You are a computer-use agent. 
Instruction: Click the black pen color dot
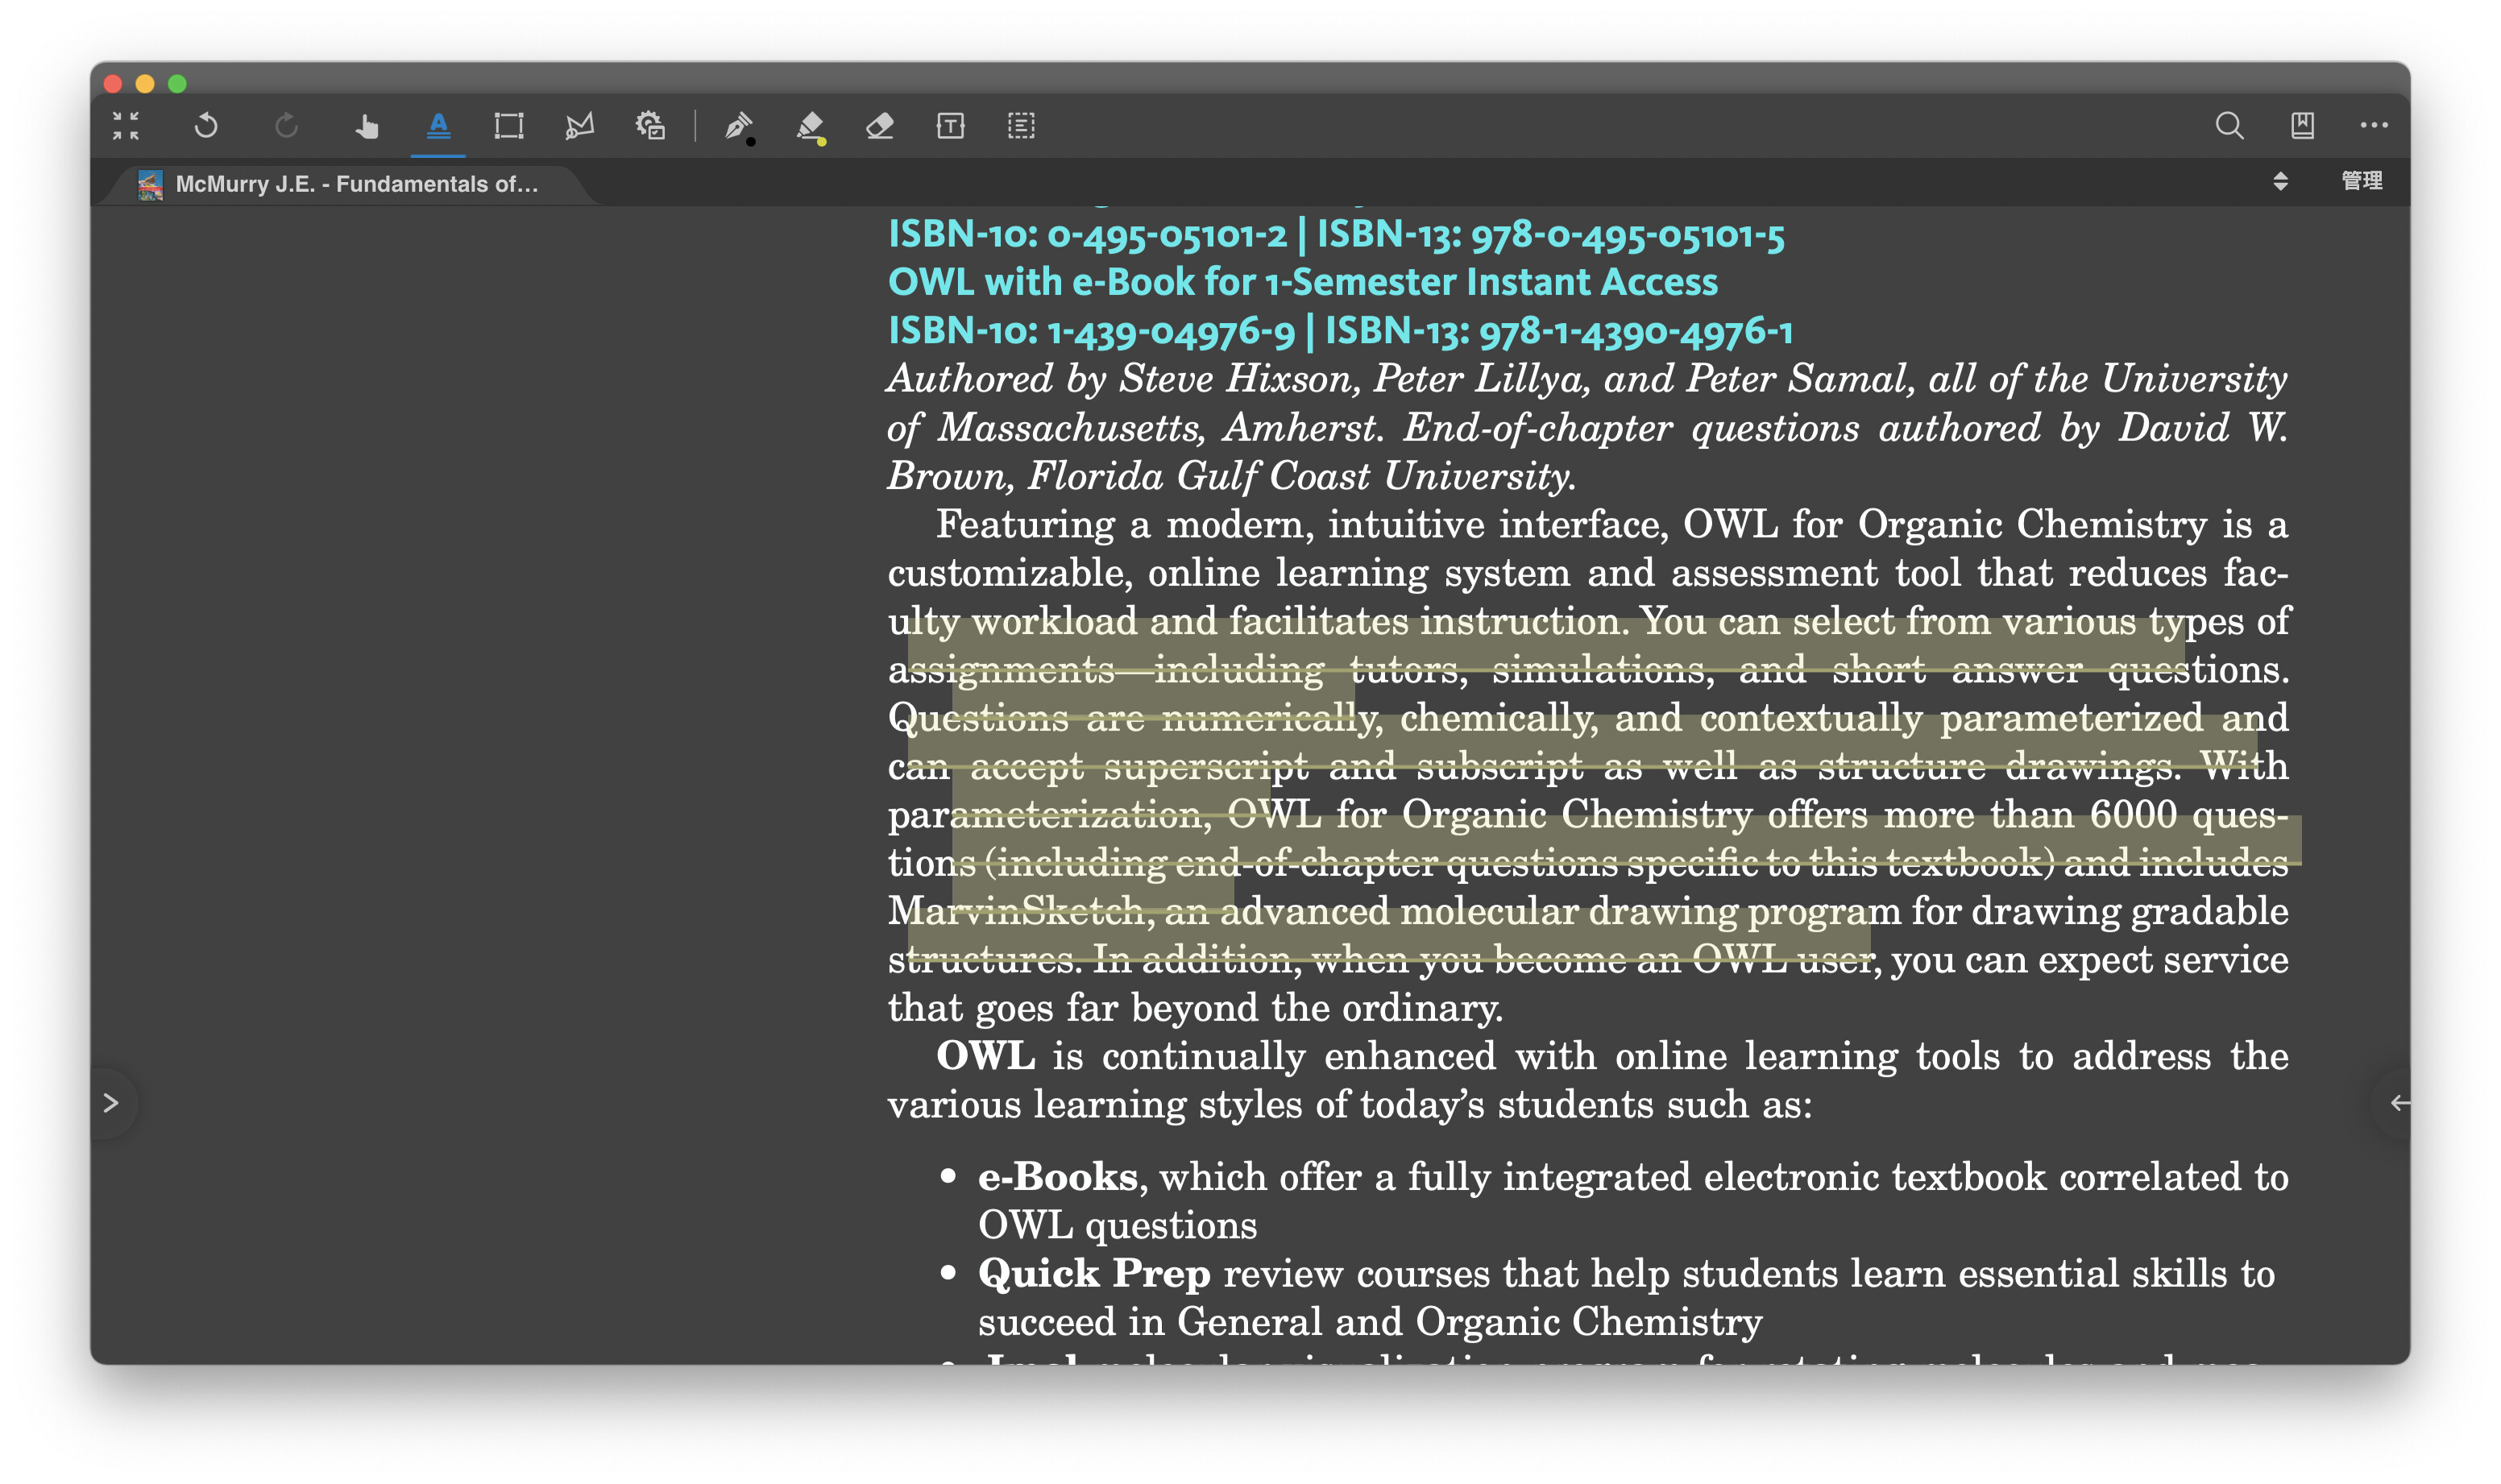[x=751, y=142]
